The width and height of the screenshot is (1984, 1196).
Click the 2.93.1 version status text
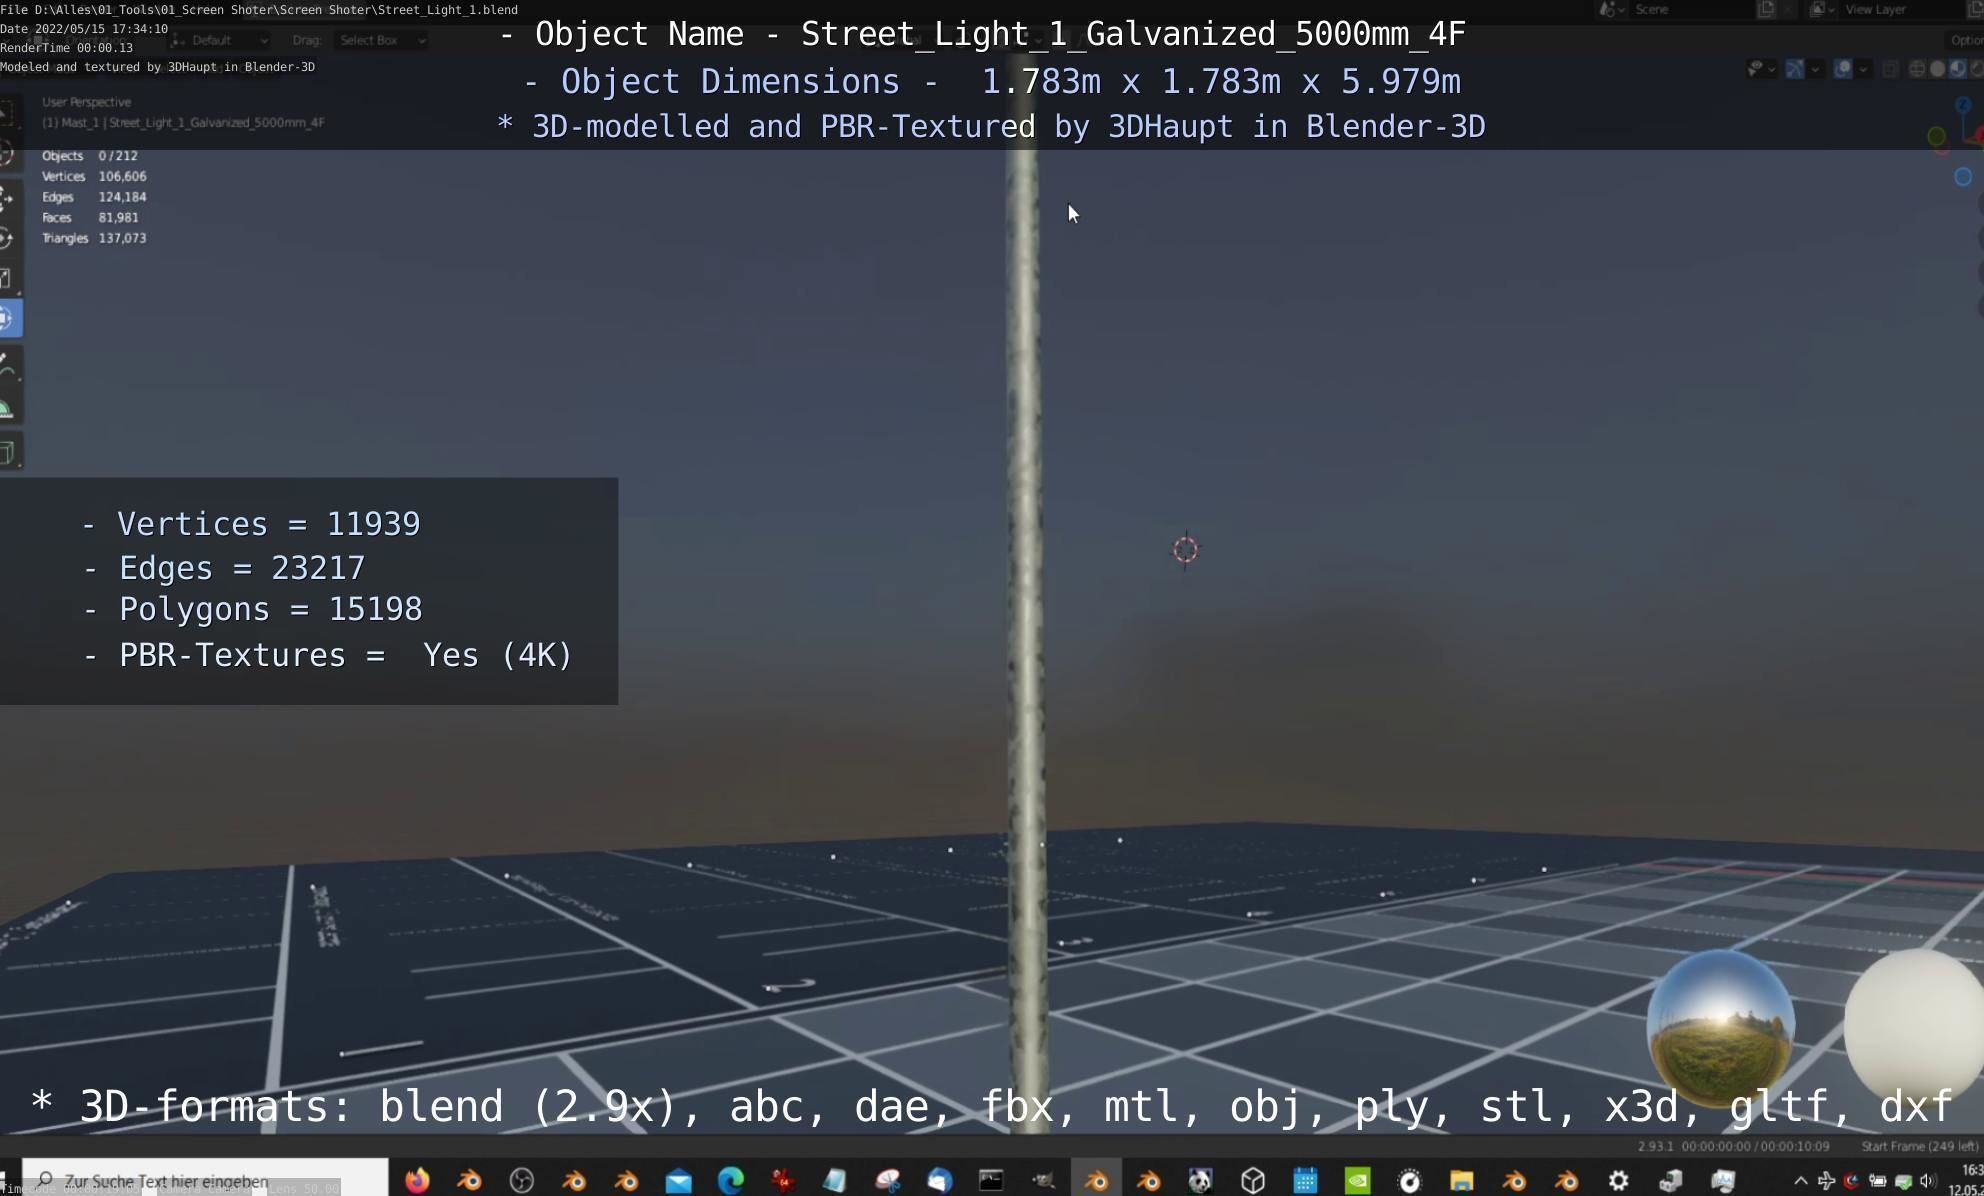click(x=1655, y=1146)
